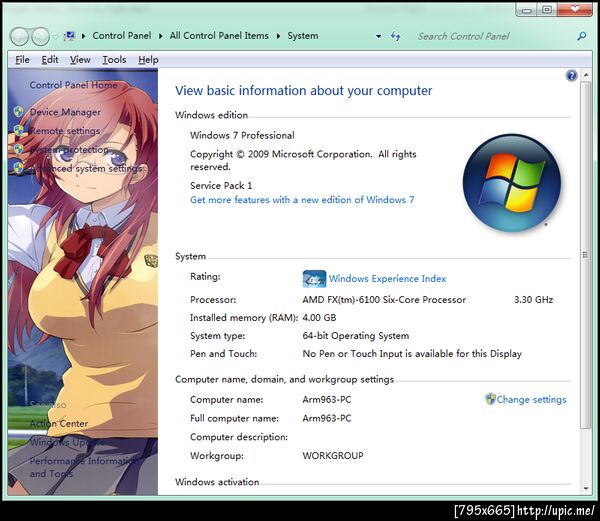The width and height of the screenshot is (600, 521).
Task: Click the No Pen or Touch Input text
Action: 412,353
